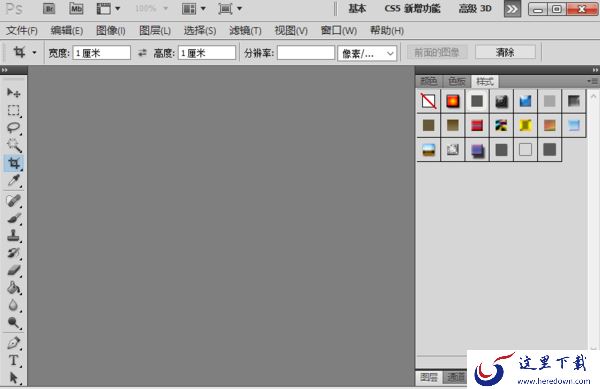This screenshot has width=600, height=389.
Task: Apply the purple shadow style swatch
Action: click(x=477, y=150)
